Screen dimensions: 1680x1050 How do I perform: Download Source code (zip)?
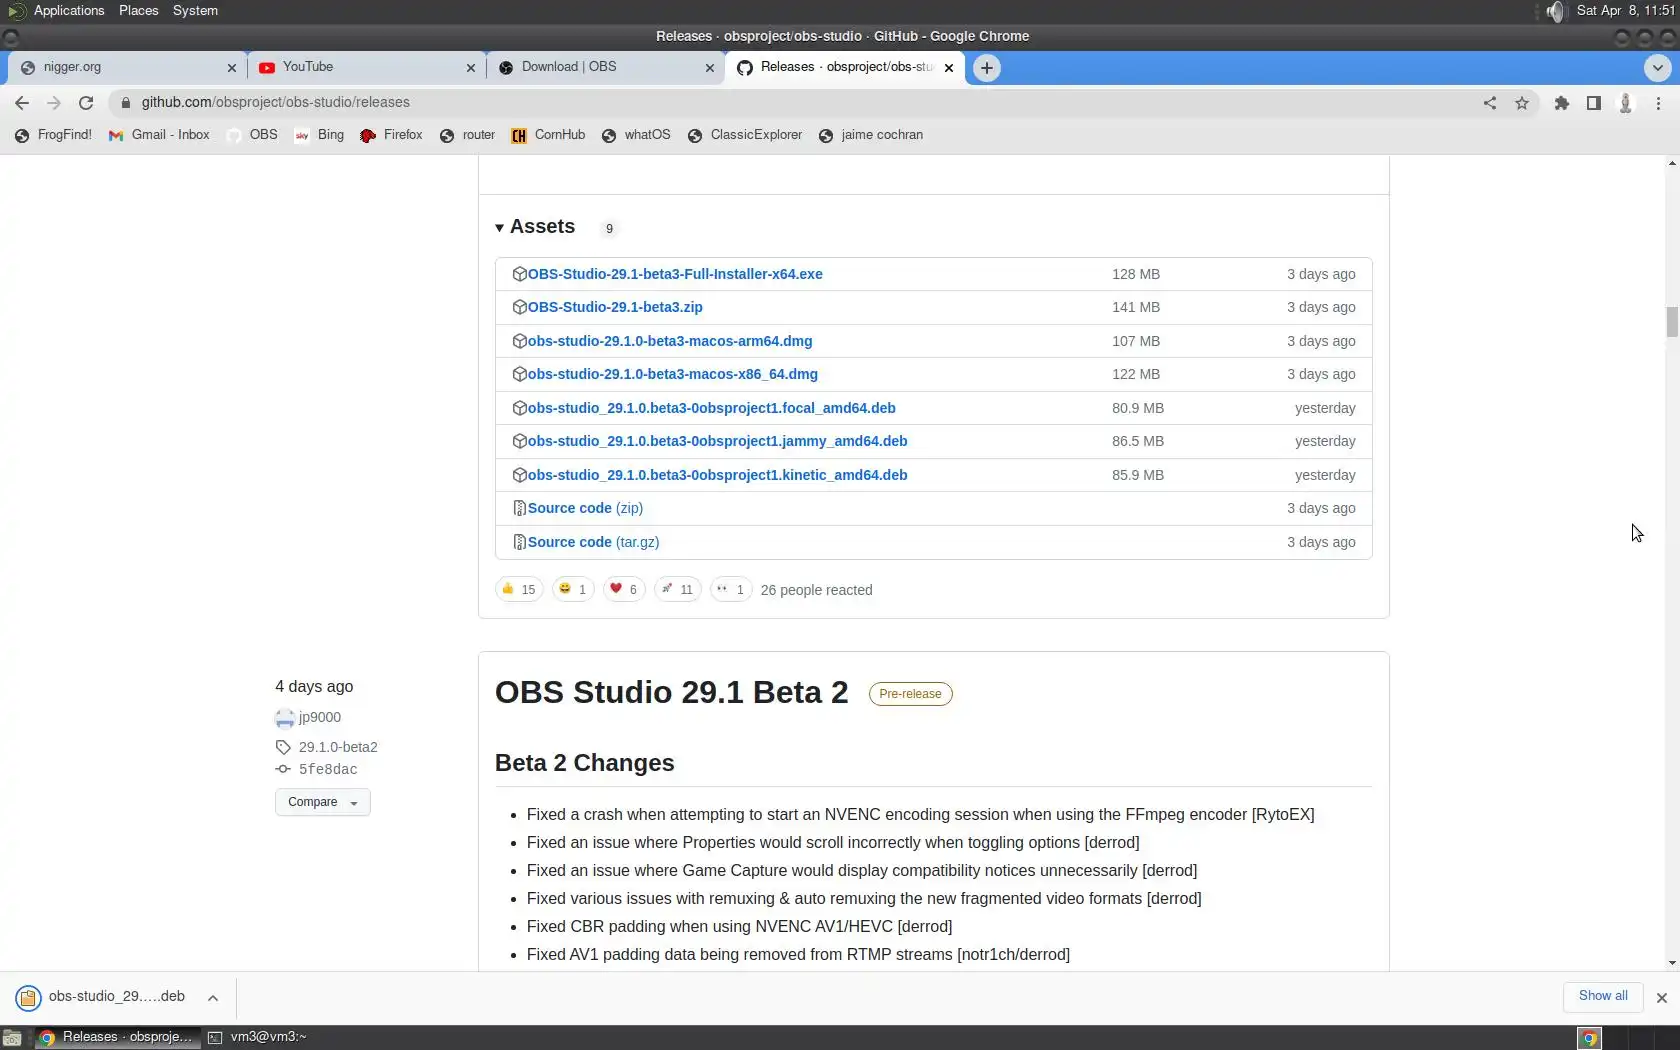(585, 508)
